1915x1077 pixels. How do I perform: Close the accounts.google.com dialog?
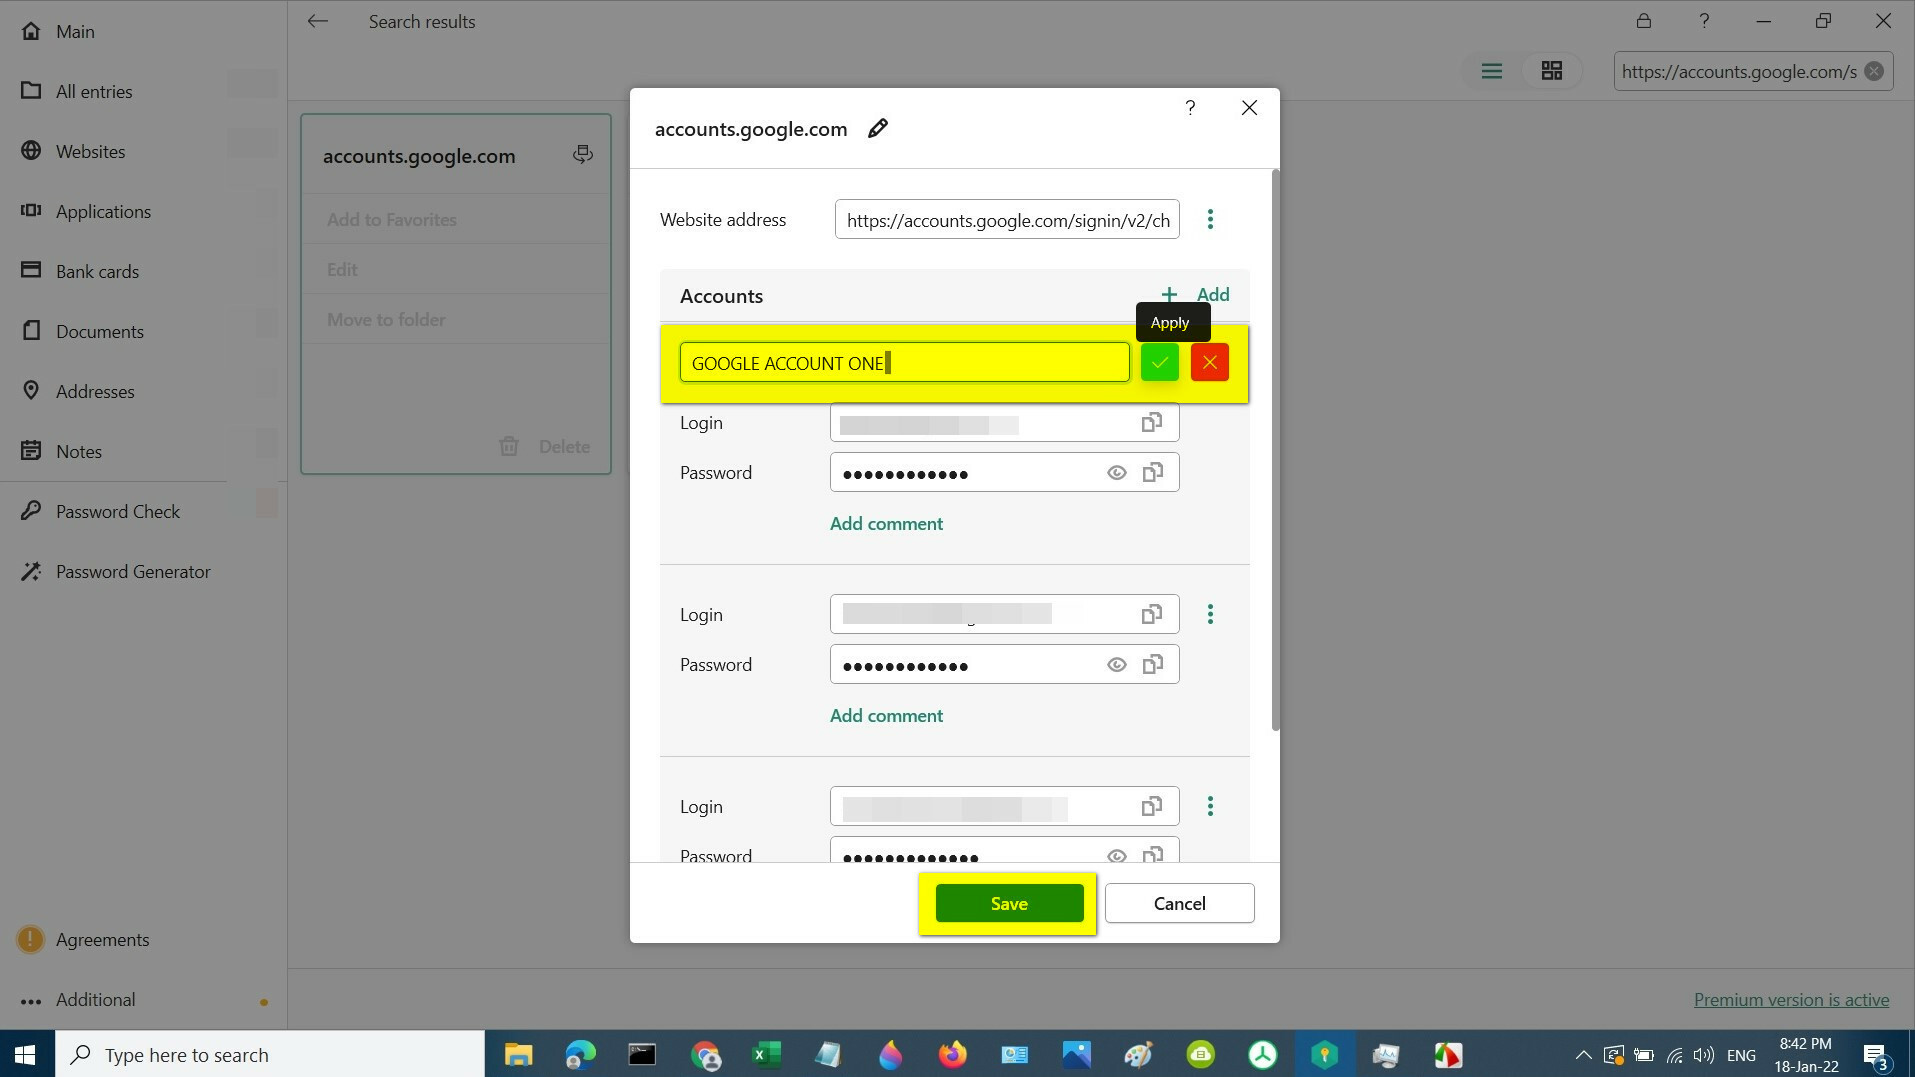tap(1249, 108)
